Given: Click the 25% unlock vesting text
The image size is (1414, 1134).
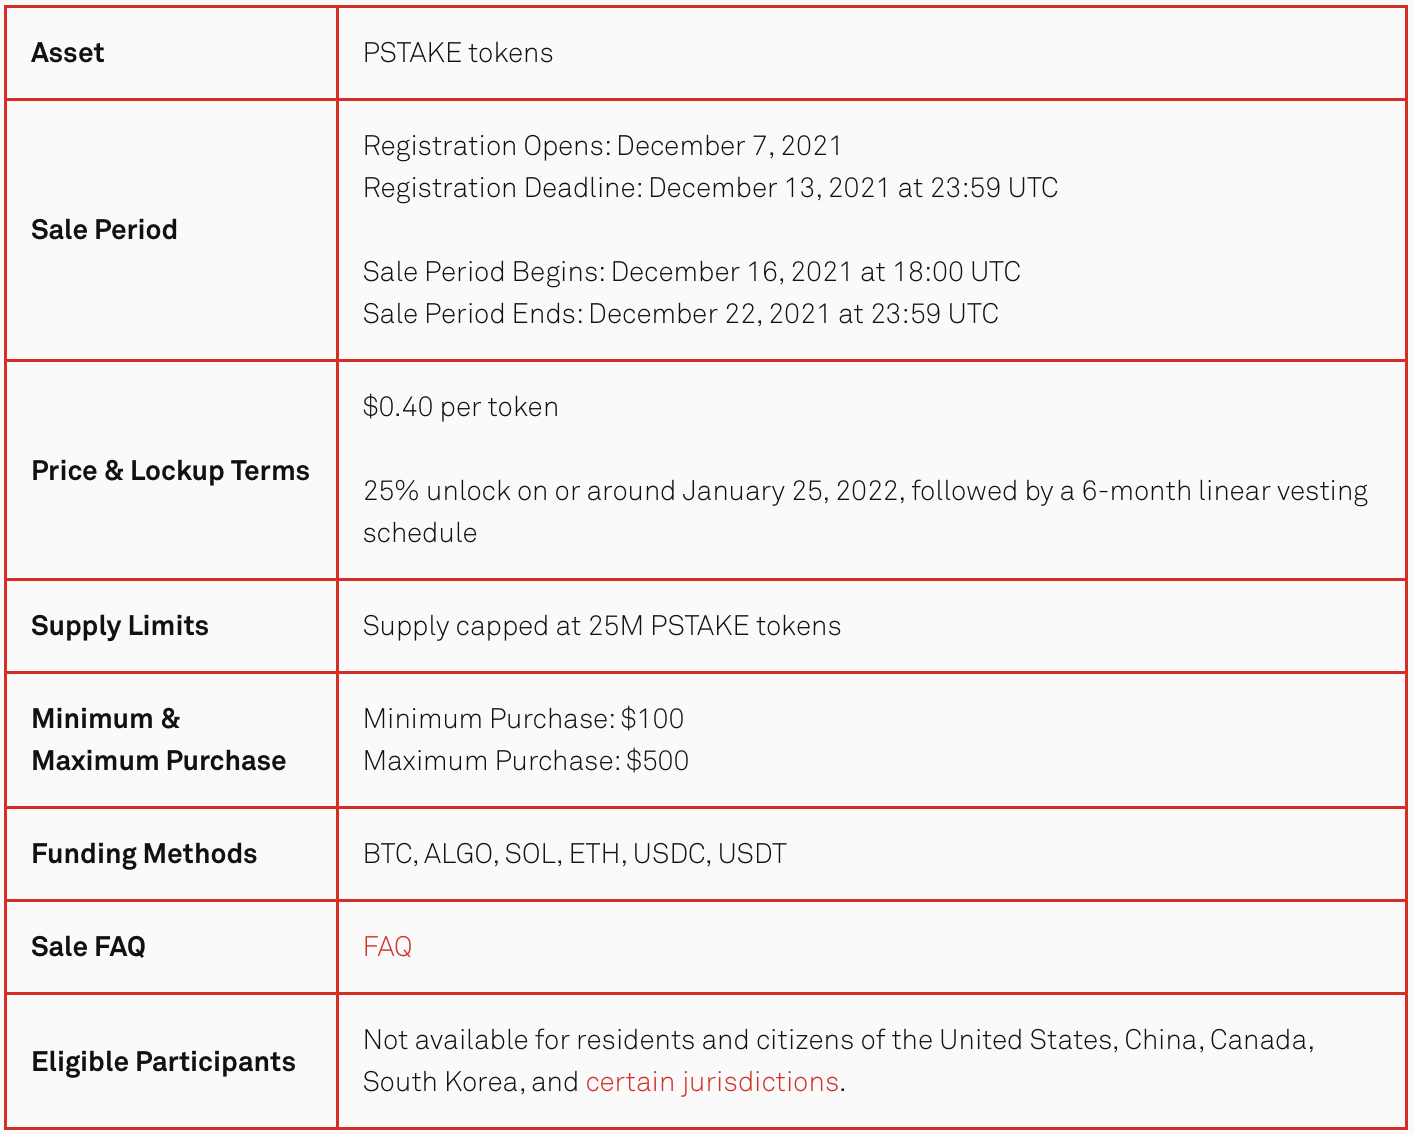Looking at the screenshot, I should click(864, 491).
